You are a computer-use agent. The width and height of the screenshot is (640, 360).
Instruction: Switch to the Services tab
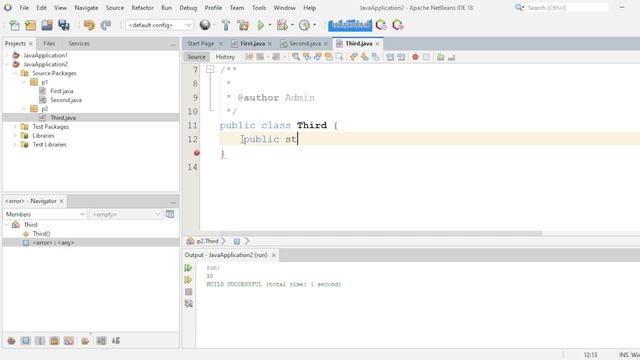click(x=79, y=43)
